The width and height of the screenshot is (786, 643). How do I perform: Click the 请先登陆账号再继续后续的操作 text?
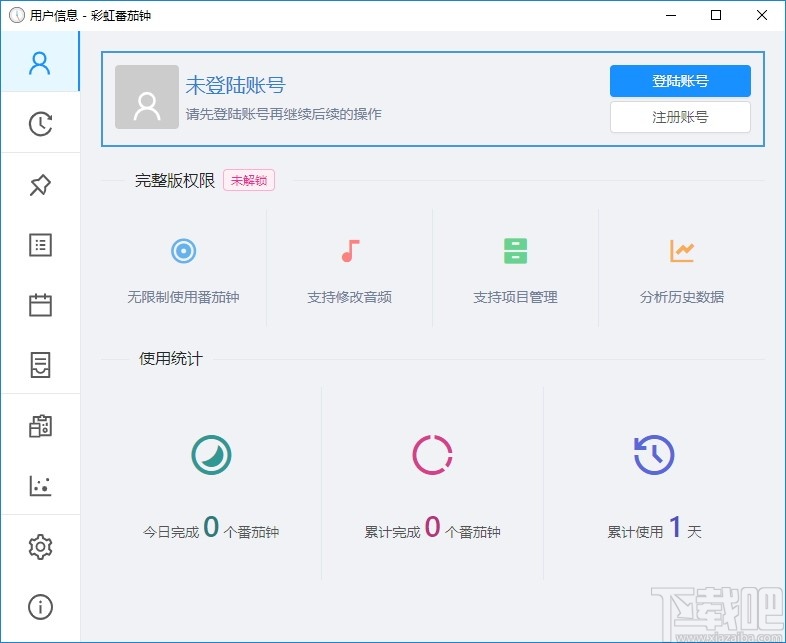point(284,114)
